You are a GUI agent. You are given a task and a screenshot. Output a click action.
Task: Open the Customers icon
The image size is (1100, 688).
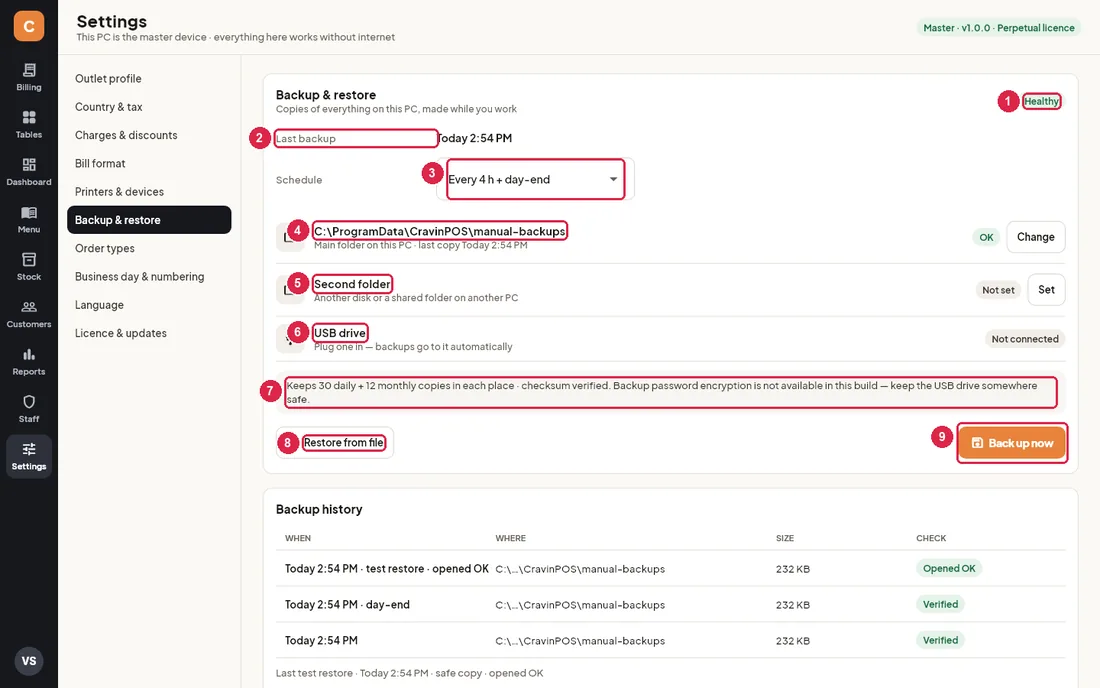(29, 307)
